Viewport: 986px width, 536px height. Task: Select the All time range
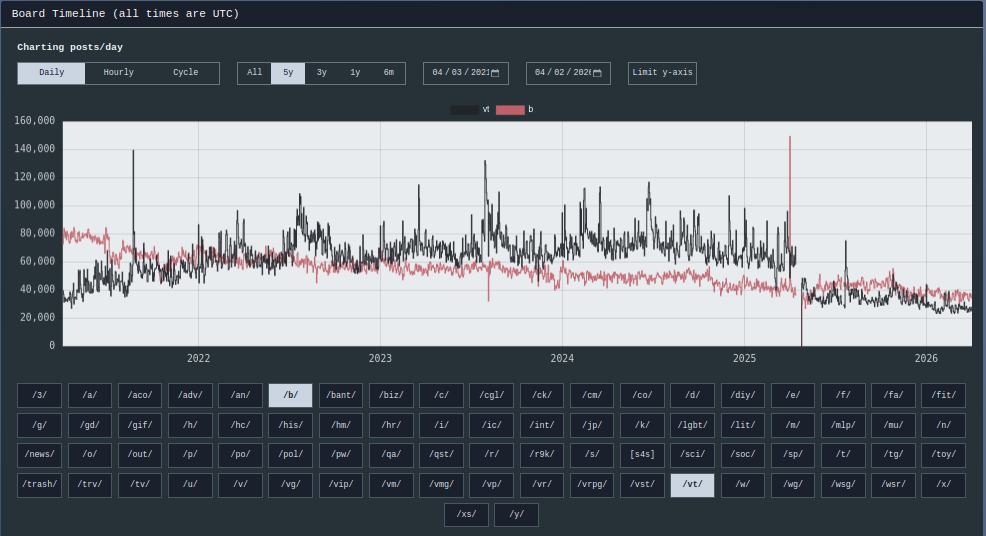(x=254, y=73)
